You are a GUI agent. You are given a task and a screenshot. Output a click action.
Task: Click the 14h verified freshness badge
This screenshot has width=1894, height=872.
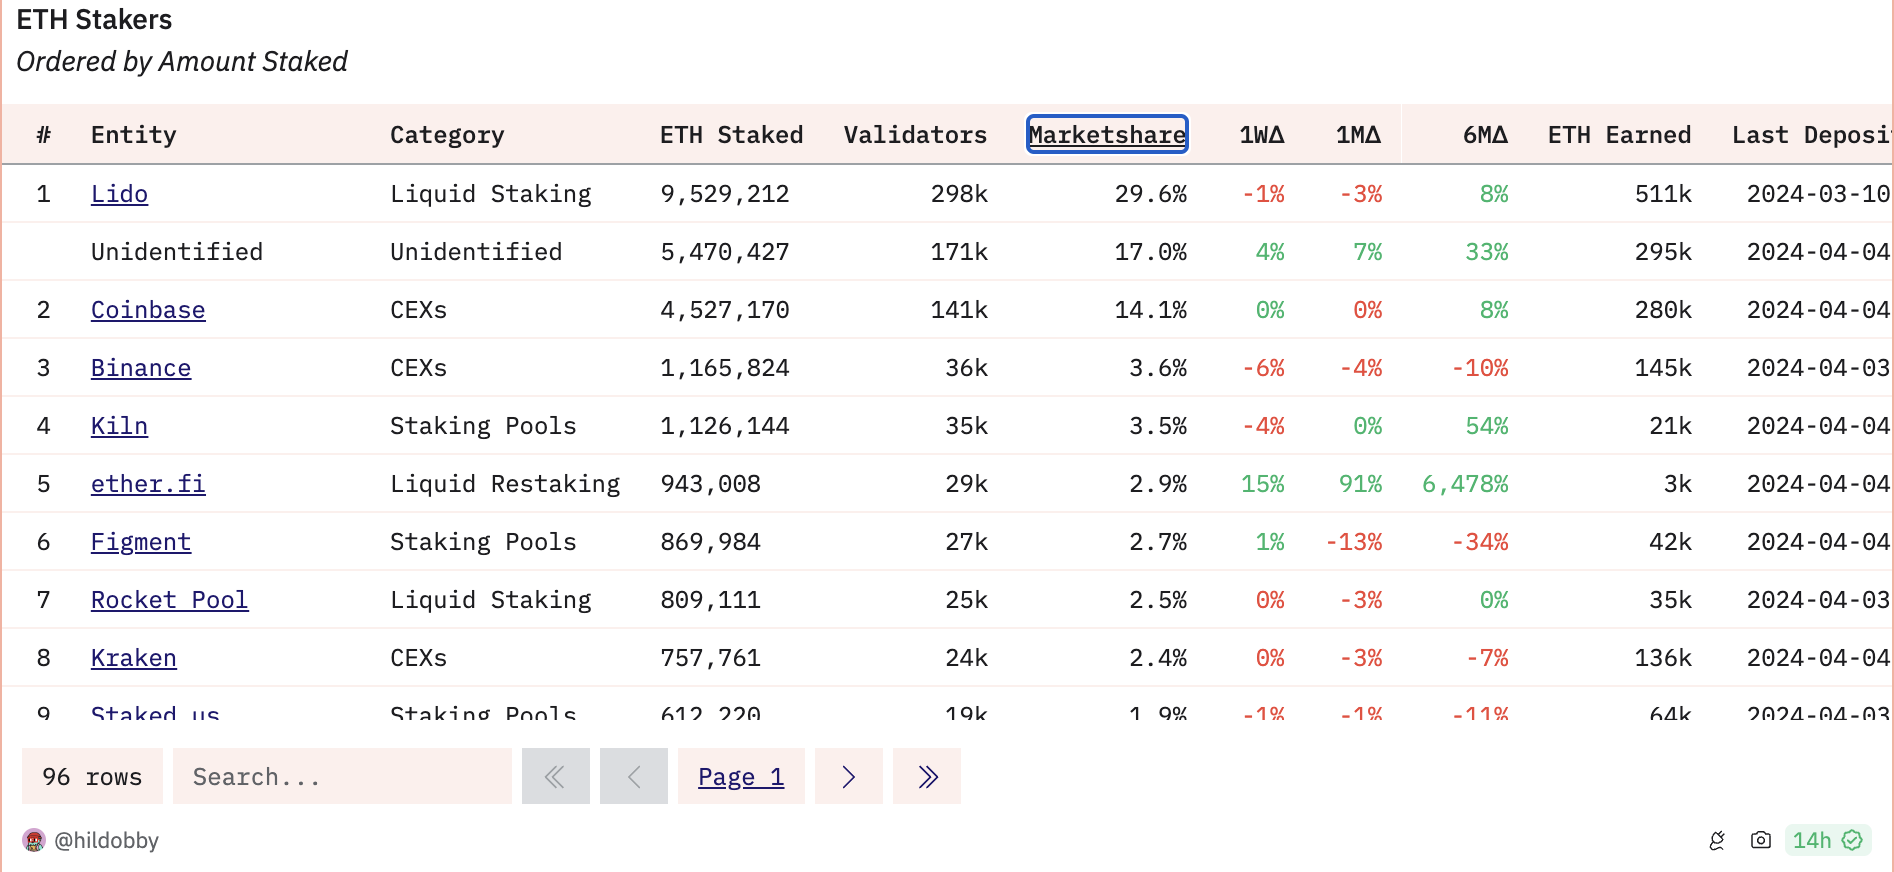(1827, 841)
